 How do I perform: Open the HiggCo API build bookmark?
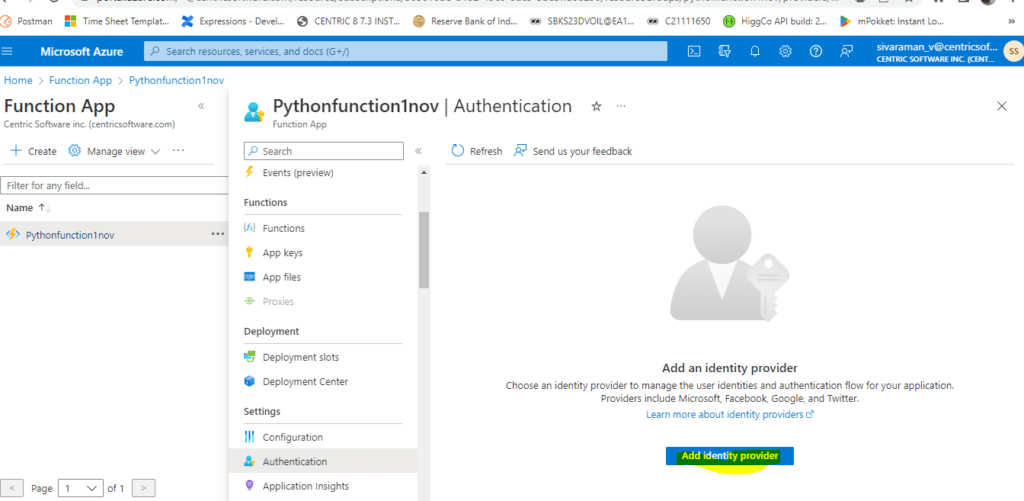776,21
